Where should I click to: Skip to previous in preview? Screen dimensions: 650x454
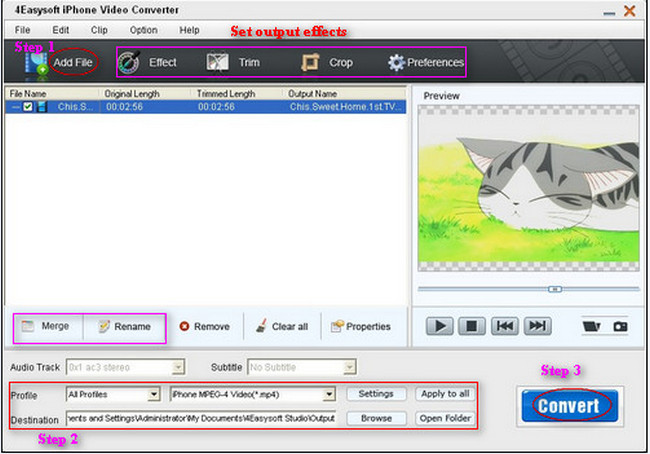tap(504, 326)
